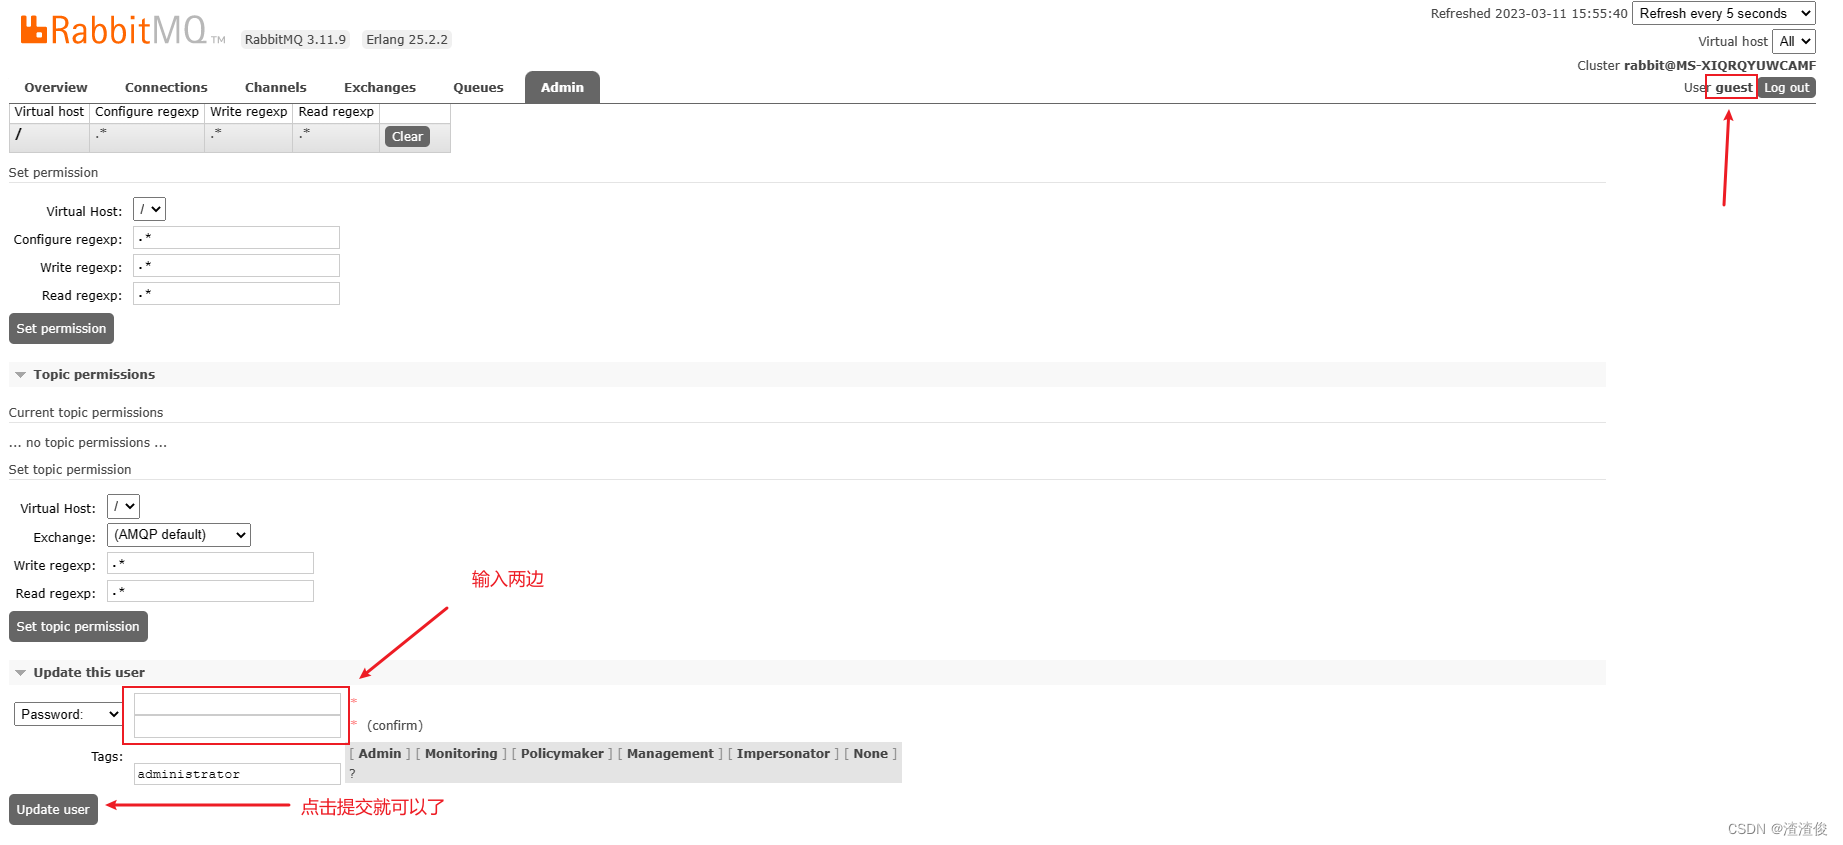Click the Admin tab

click(562, 88)
